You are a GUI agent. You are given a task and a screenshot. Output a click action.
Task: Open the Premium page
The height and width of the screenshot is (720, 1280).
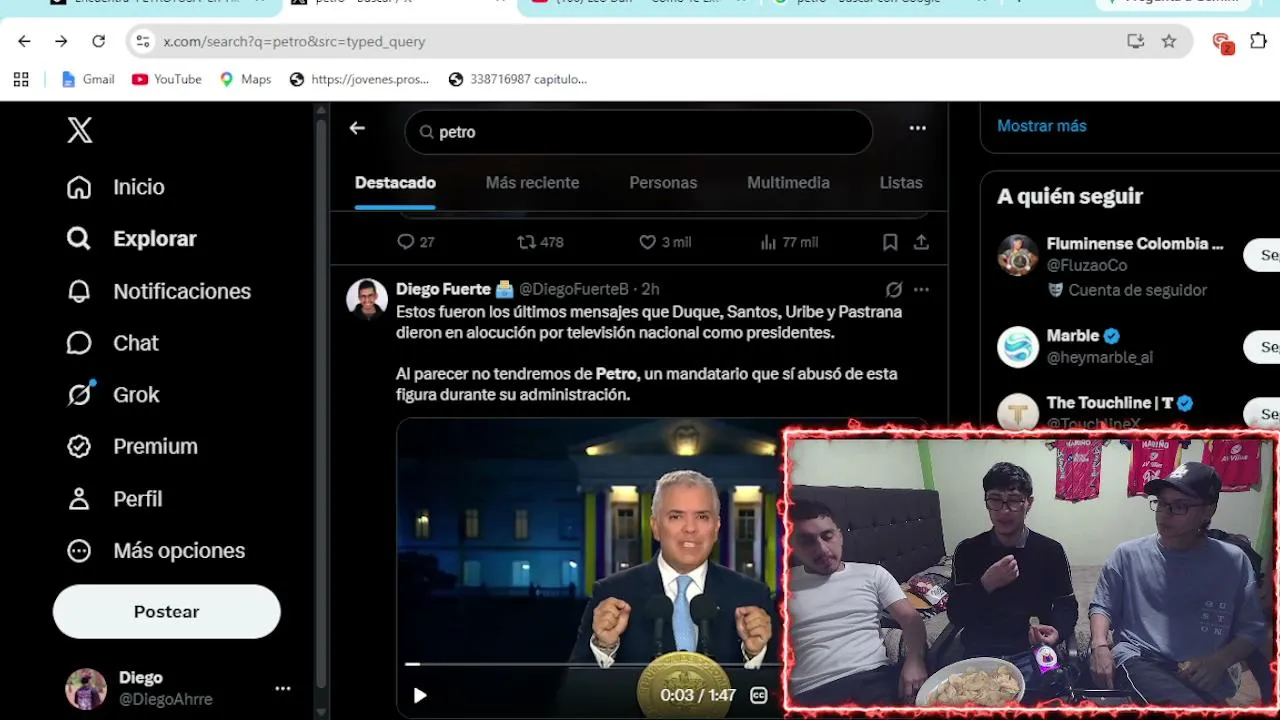point(131,447)
